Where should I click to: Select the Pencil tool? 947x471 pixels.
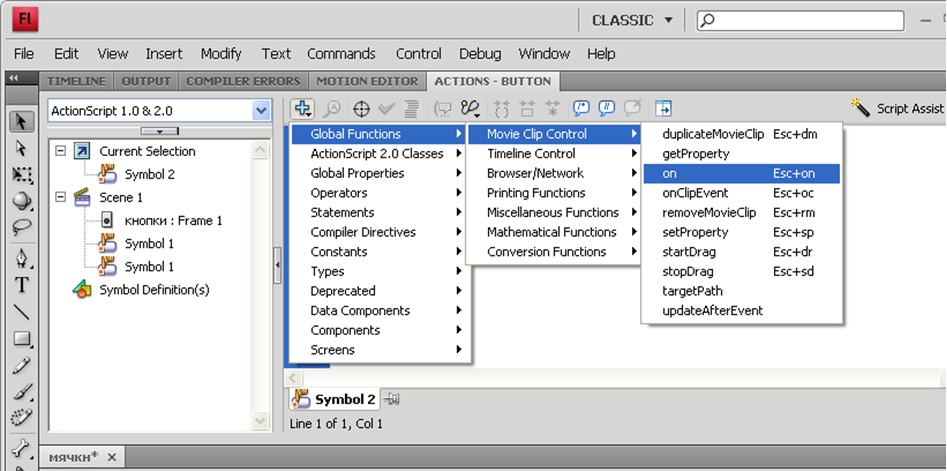pos(21,365)
